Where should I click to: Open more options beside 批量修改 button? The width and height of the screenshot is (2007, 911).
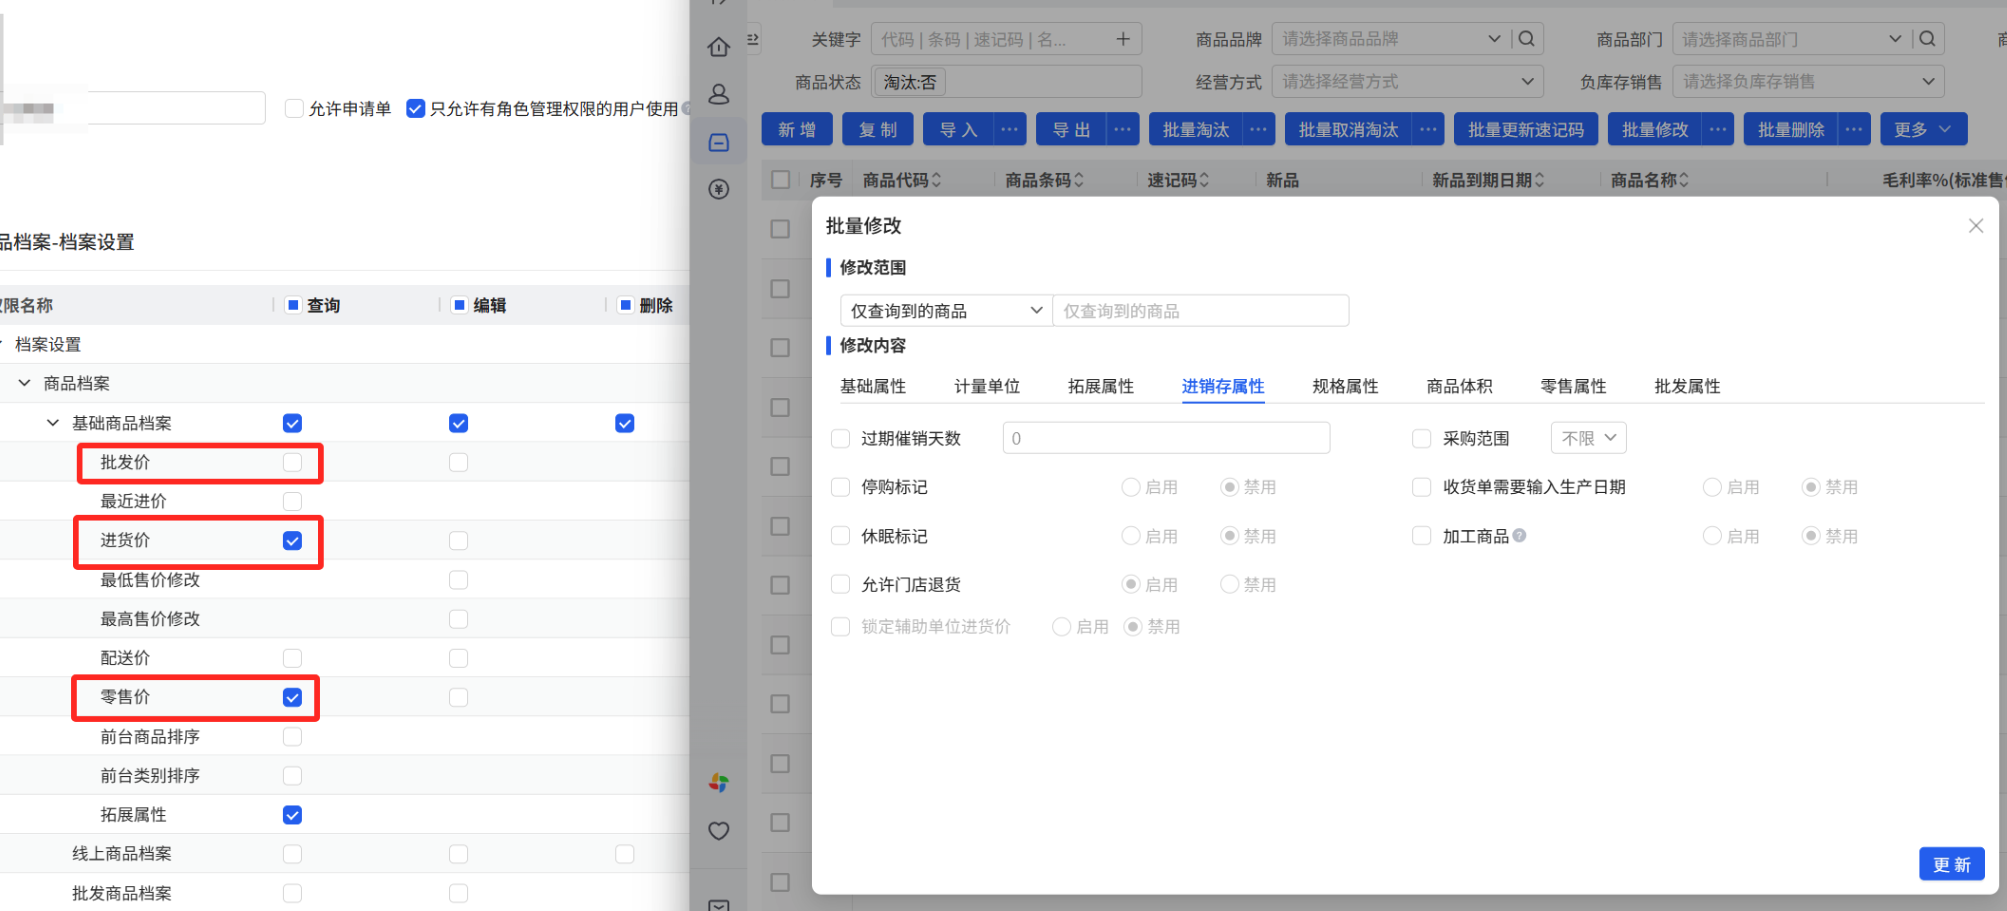1718,130
